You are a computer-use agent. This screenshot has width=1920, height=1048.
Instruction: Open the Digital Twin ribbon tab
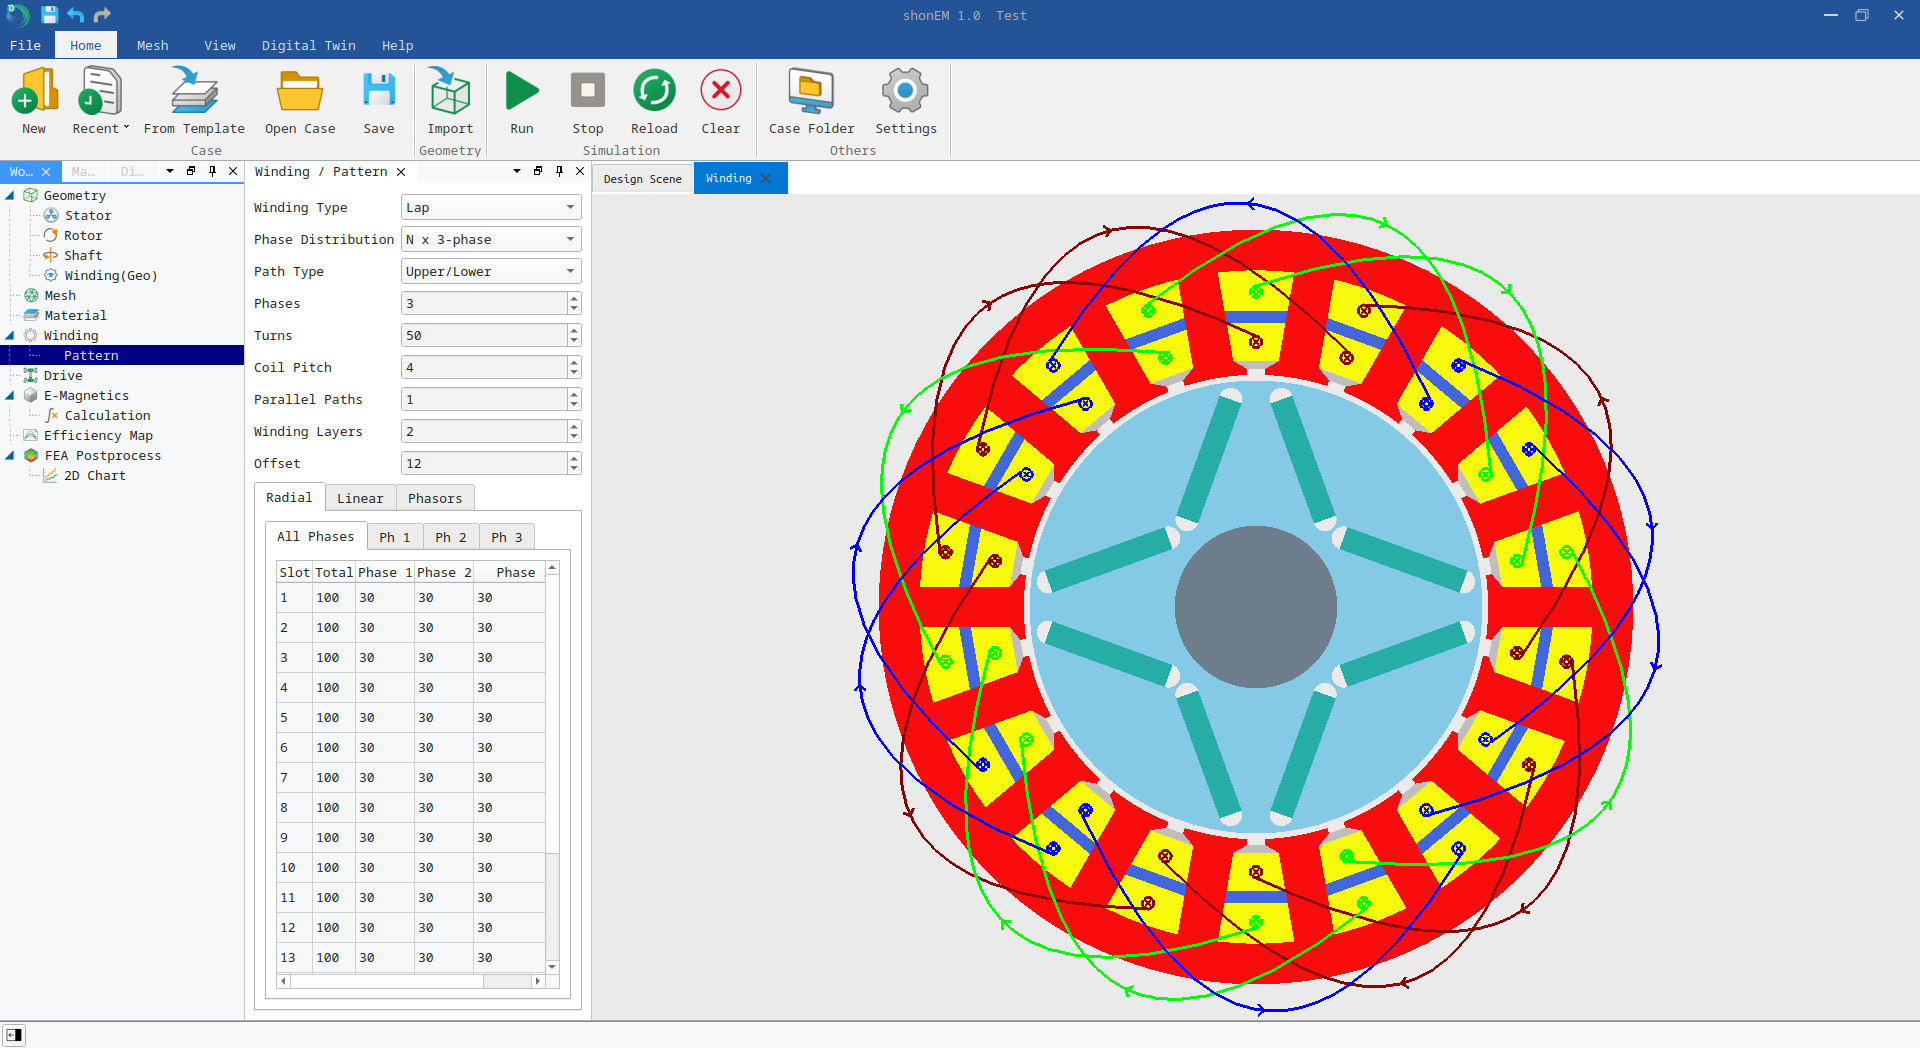coord(308,45)
